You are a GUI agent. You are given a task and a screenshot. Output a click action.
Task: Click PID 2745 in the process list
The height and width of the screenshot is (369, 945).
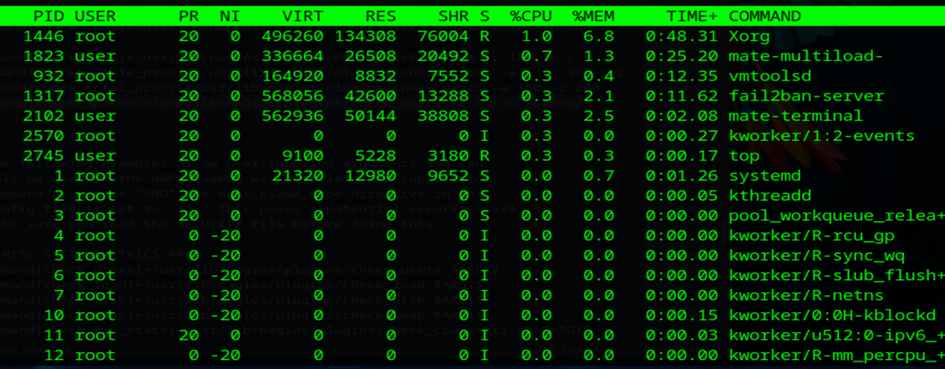coord(43,156)
